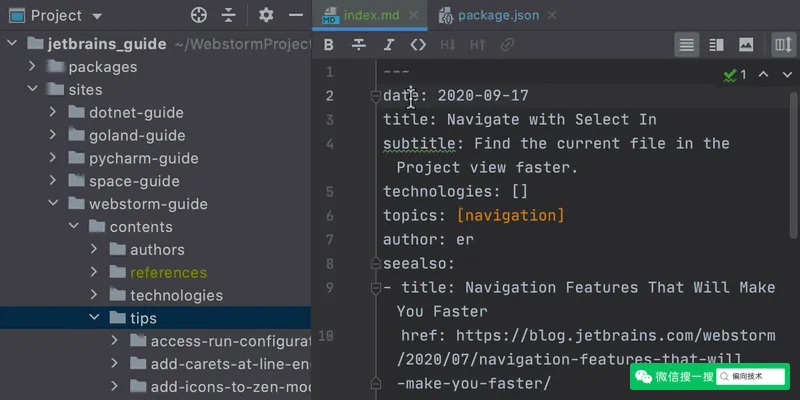Toggle code span formatting

click(418, 45)
